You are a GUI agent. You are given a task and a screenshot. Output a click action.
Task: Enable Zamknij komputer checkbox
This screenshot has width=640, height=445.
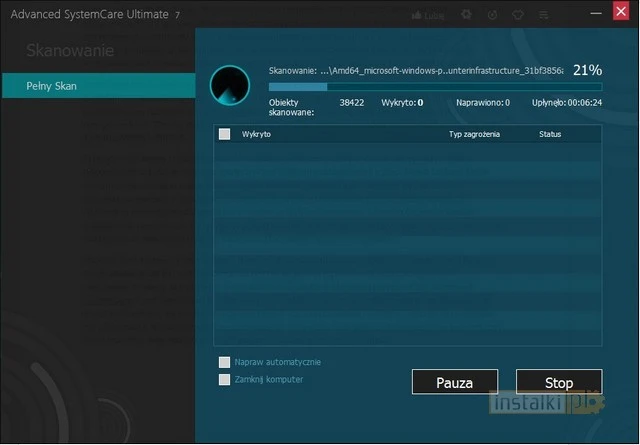[x=224, y=379]
